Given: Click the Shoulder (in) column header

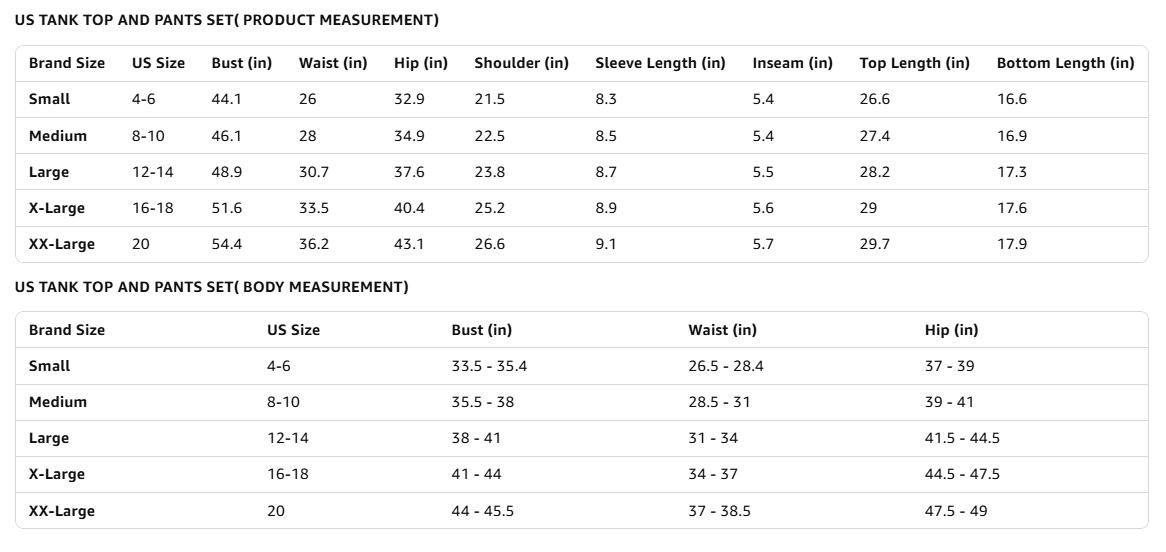Looking at the screenshot, I should 521,63.
